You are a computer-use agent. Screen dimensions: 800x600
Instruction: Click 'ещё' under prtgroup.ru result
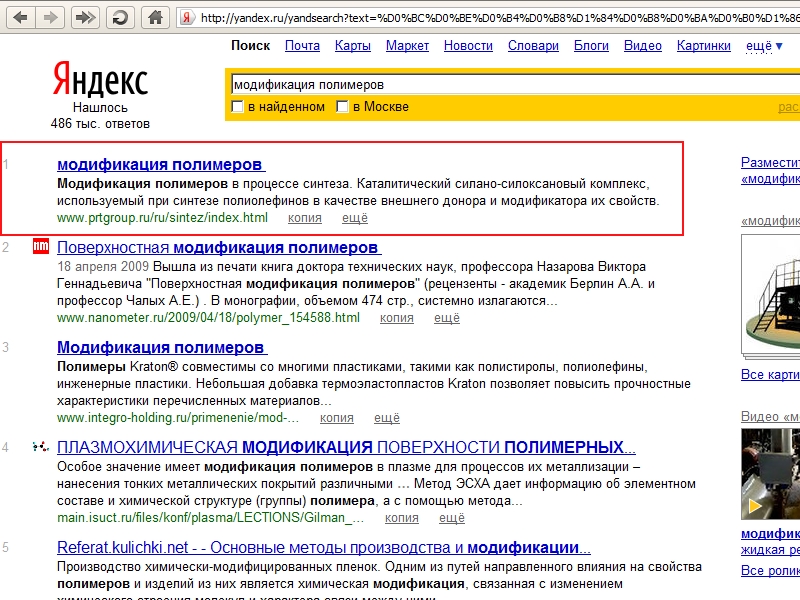click(x=355, y=218)
